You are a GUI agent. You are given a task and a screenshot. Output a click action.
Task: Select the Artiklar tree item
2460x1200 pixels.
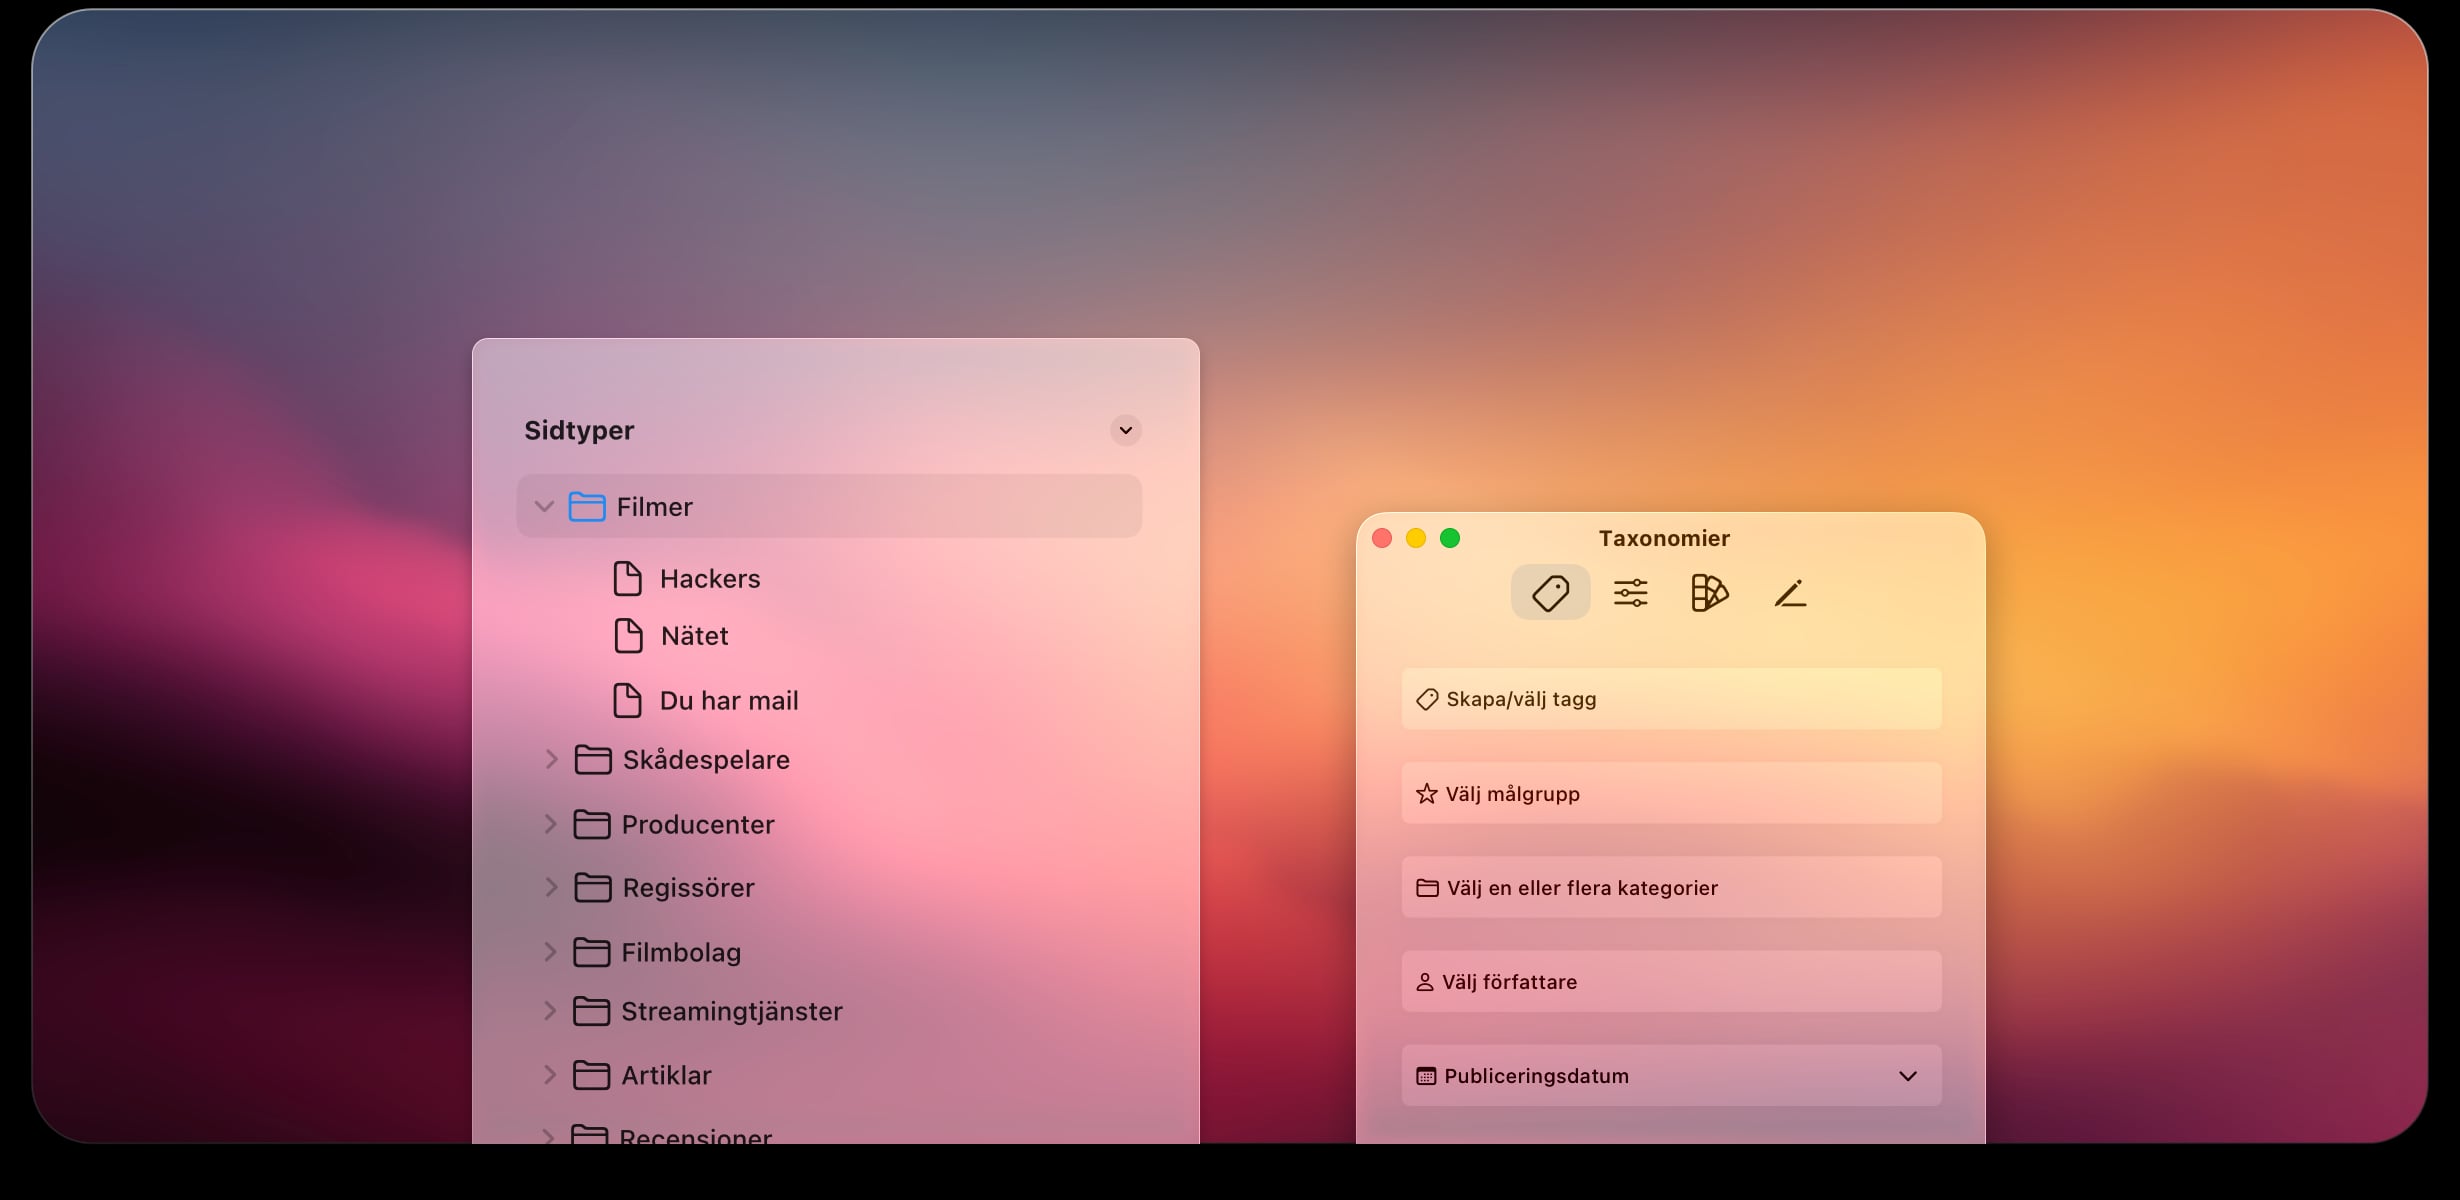(x=666, y=1076)
